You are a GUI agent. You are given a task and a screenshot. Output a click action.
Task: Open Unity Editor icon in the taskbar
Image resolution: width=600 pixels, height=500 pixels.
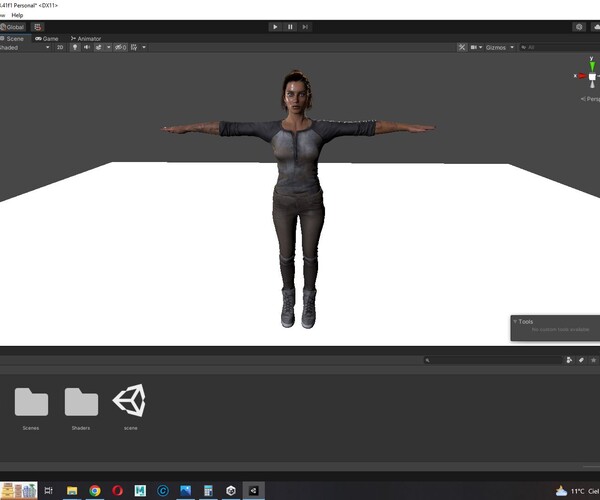[x=253, y=490]
